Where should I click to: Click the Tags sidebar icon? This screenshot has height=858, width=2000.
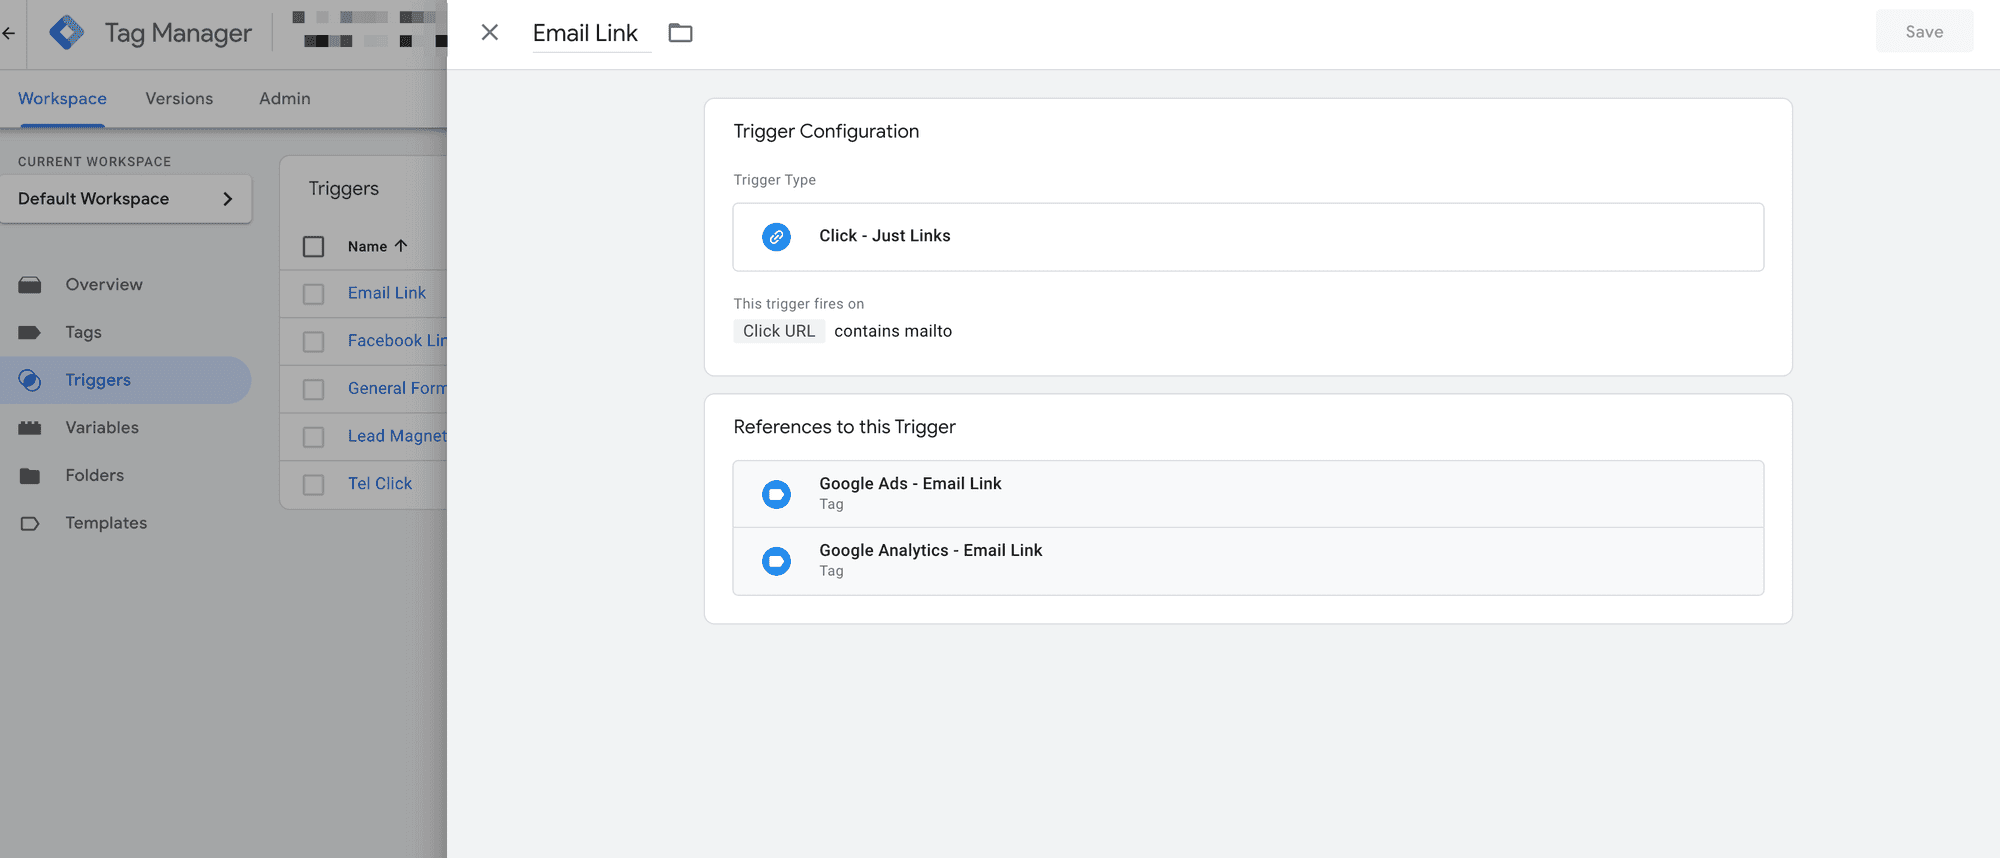[30, 332]
